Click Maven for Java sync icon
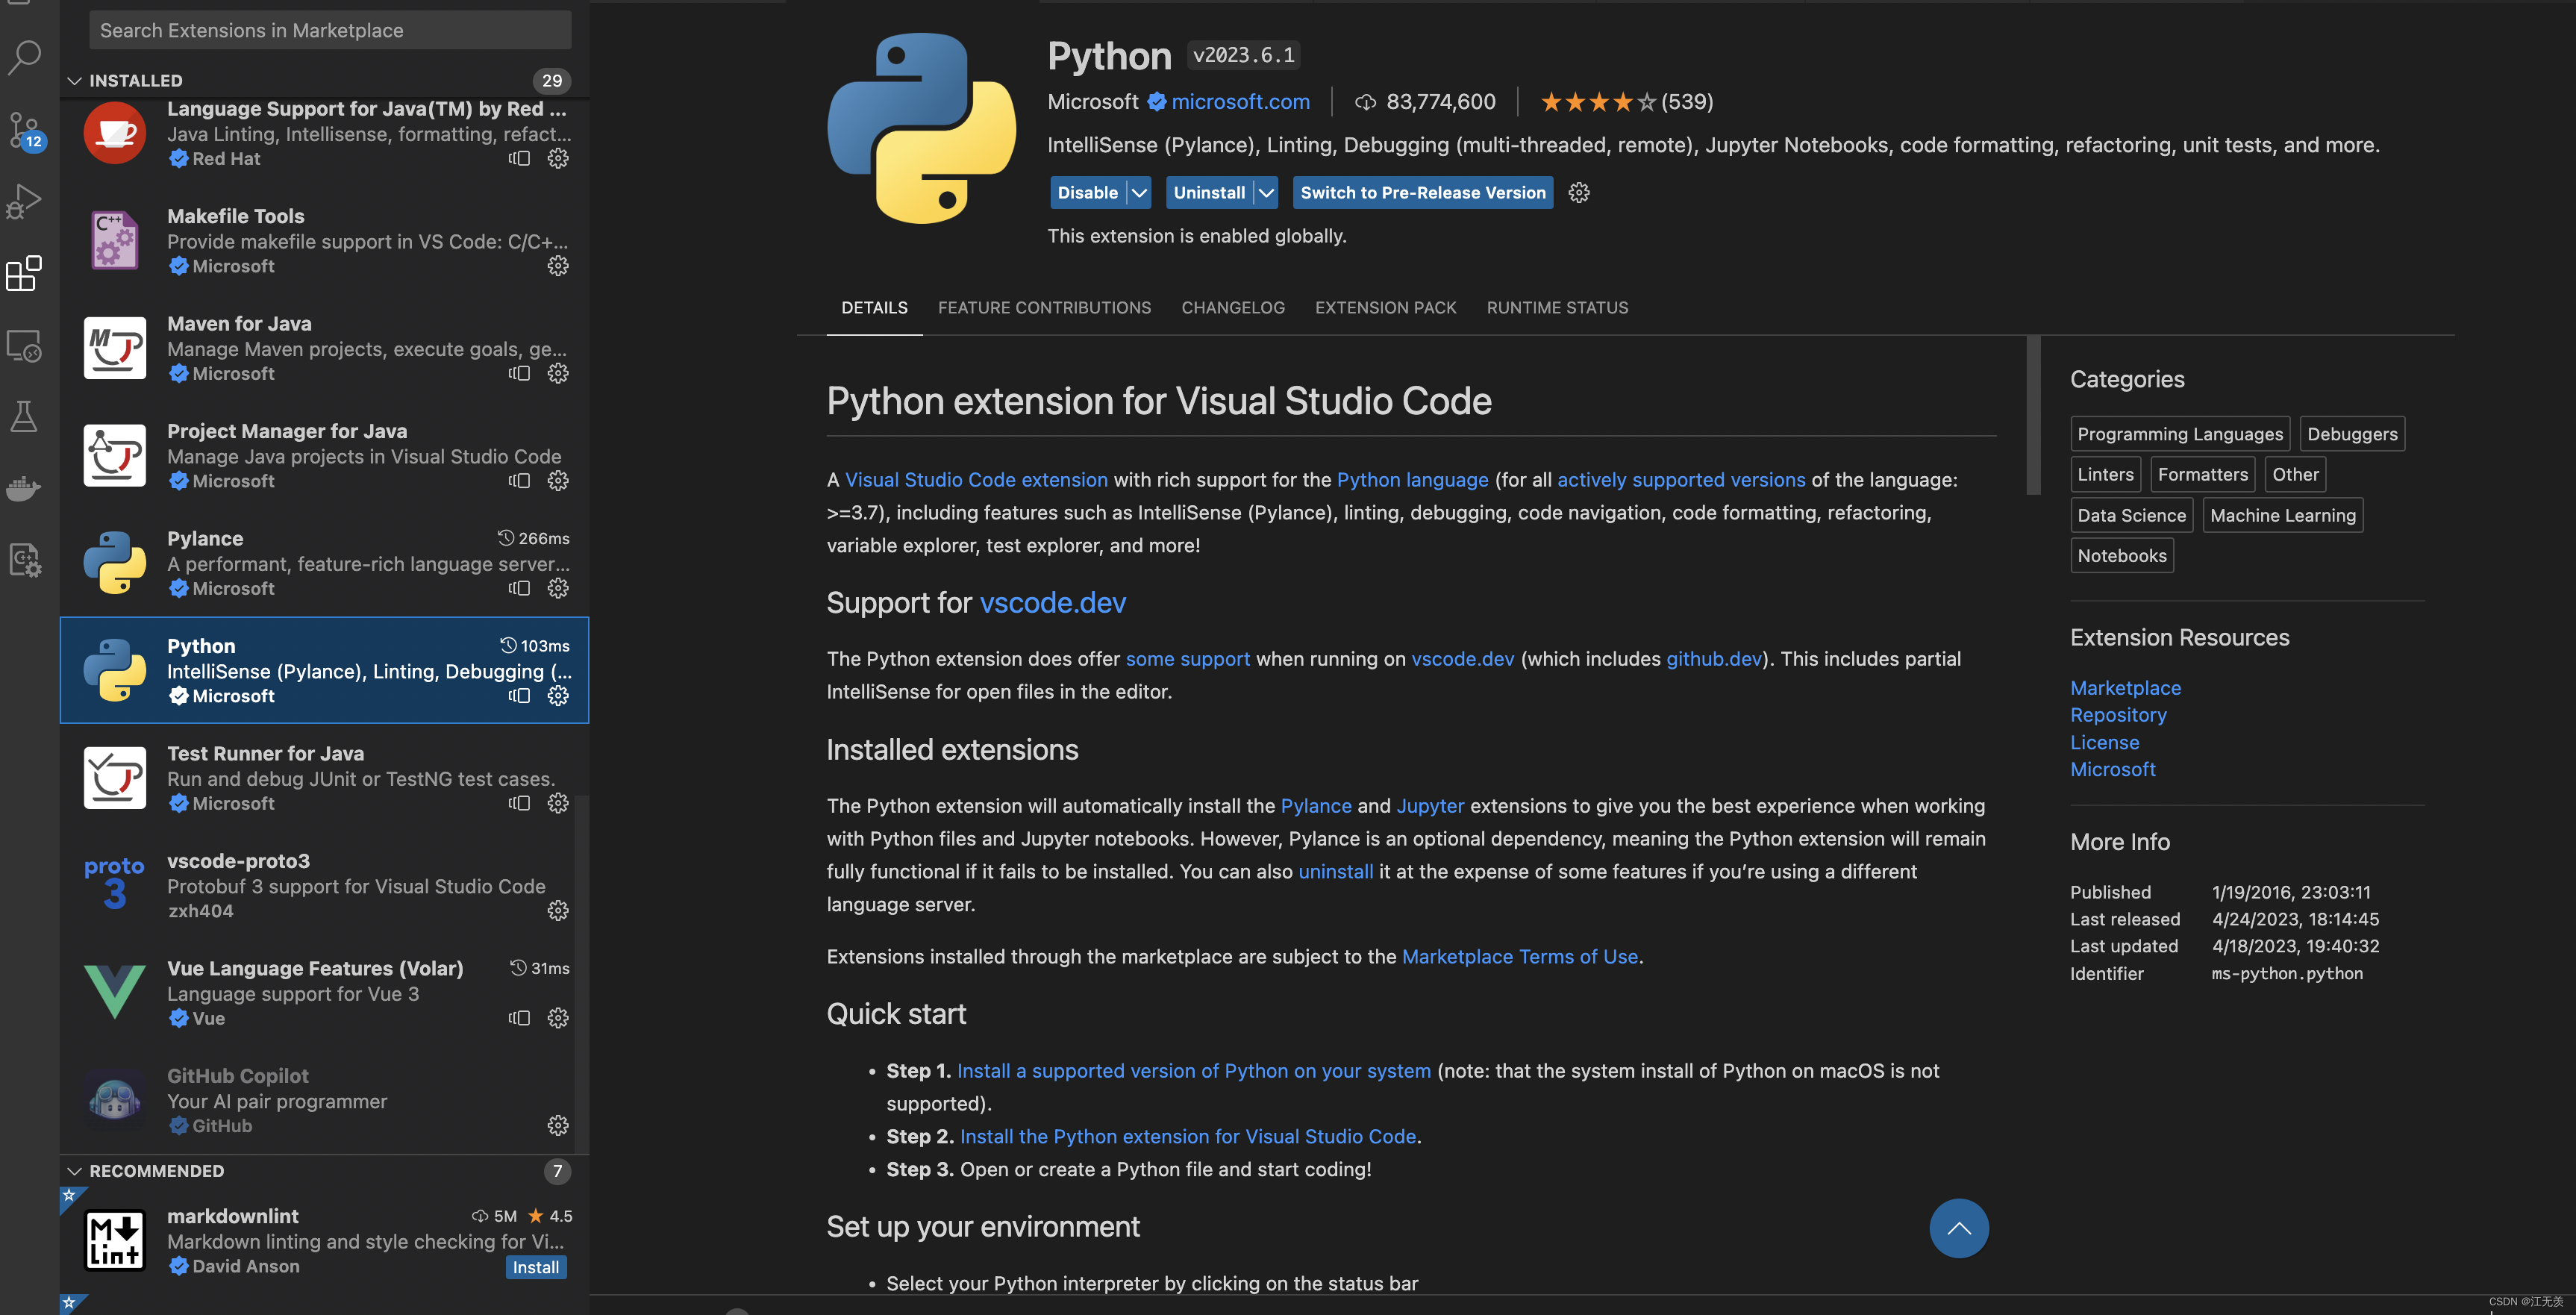The height and width of the screenshot is (1315, 2576). pyautogui.click(x=519, y=373)
